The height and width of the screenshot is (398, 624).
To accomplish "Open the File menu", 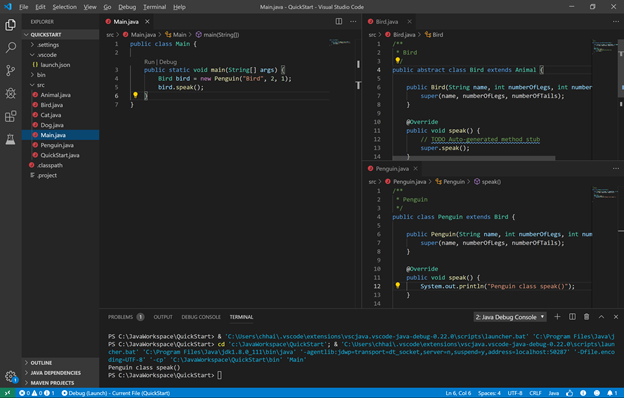I will [23, 7].
